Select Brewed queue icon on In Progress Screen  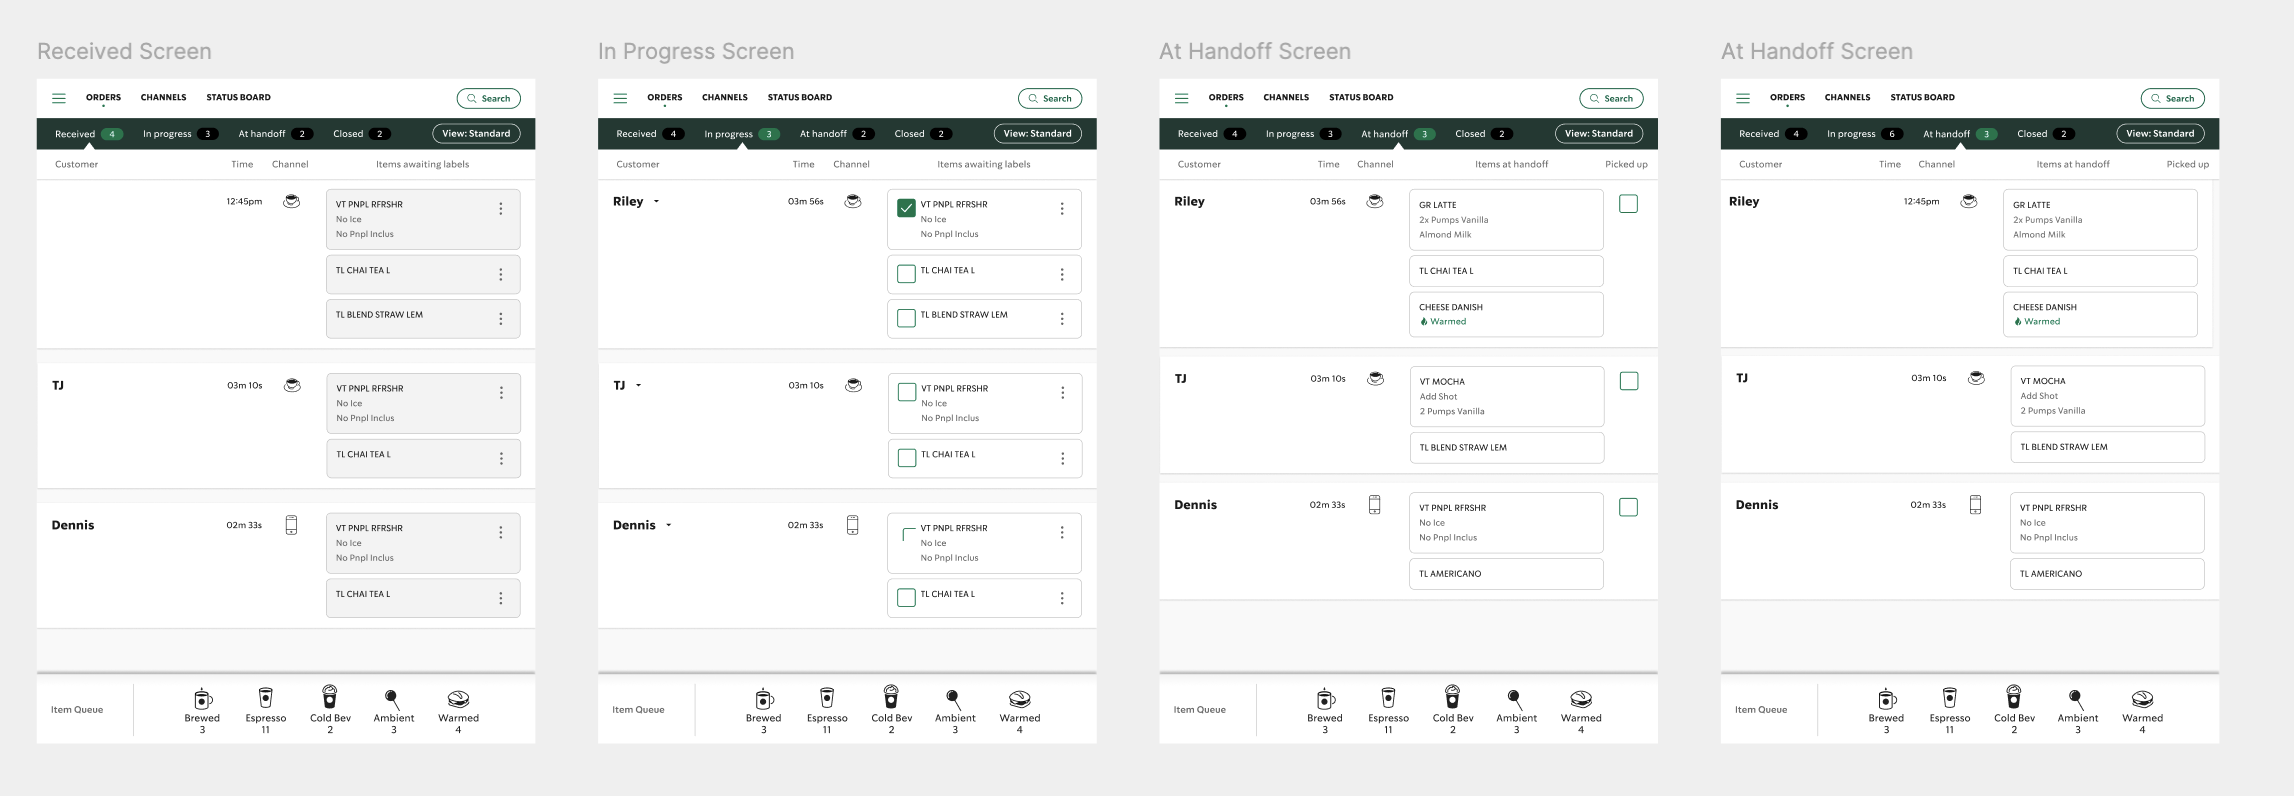[x=764, y=698]
